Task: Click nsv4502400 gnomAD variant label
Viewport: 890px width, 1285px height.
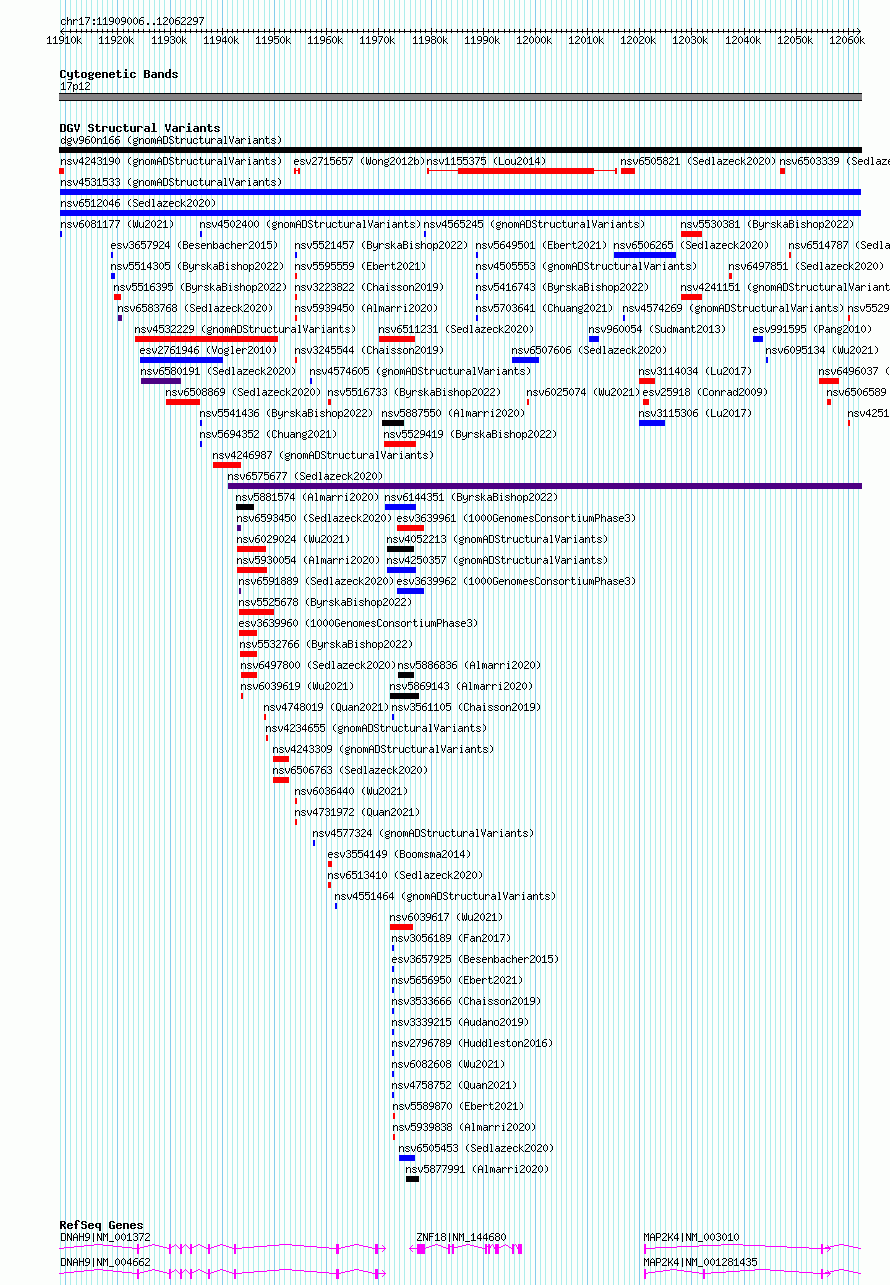Action: [x=310, y=224]
